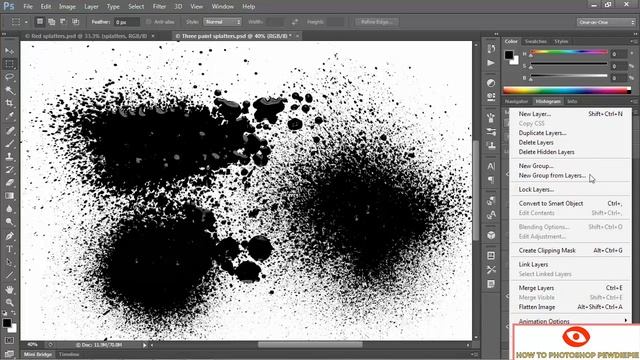Select the Hand tool

tap(9, 289)
